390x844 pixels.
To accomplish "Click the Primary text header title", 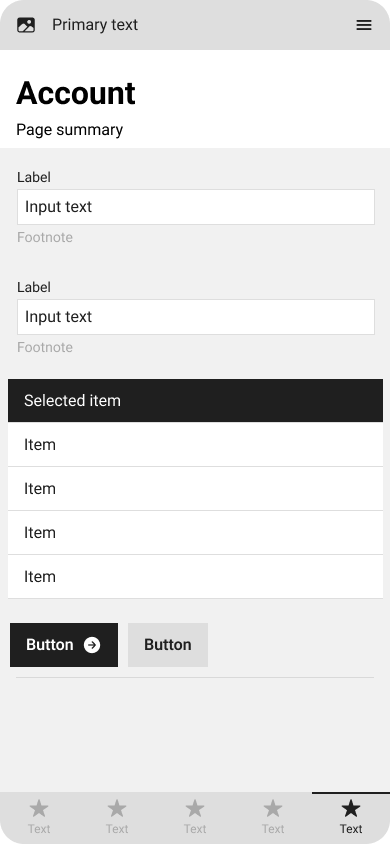I will [95, 25].
